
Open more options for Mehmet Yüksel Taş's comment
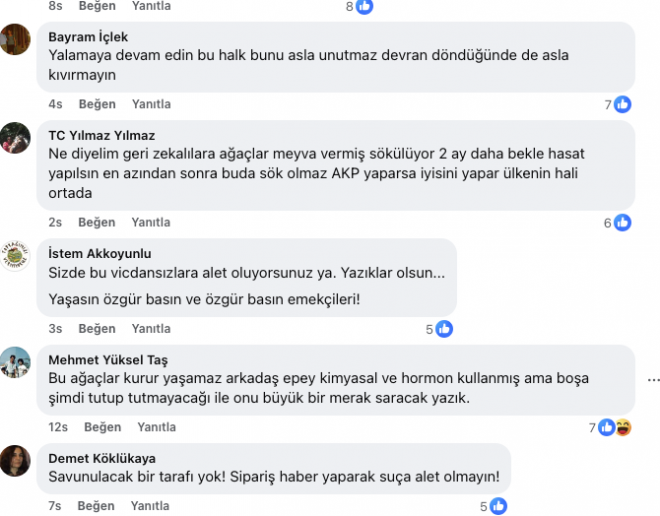[x=653, y=380]
